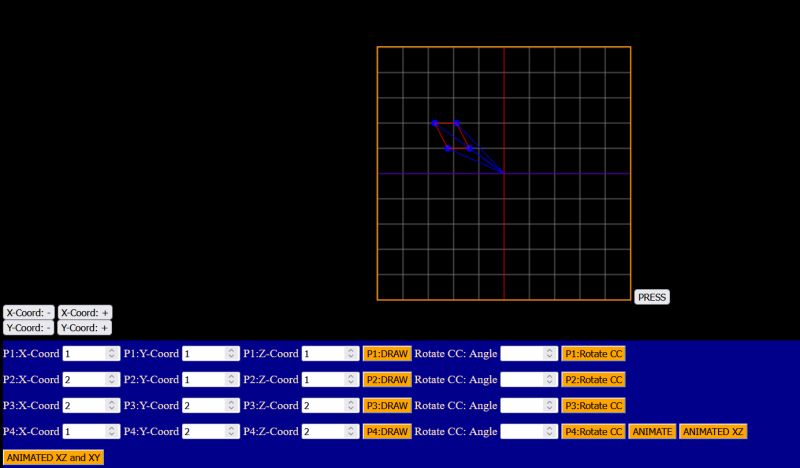Click the P1 Angle spinner arrows
The height and width of the screenshot is (468, 800).
tap(549, 354)
